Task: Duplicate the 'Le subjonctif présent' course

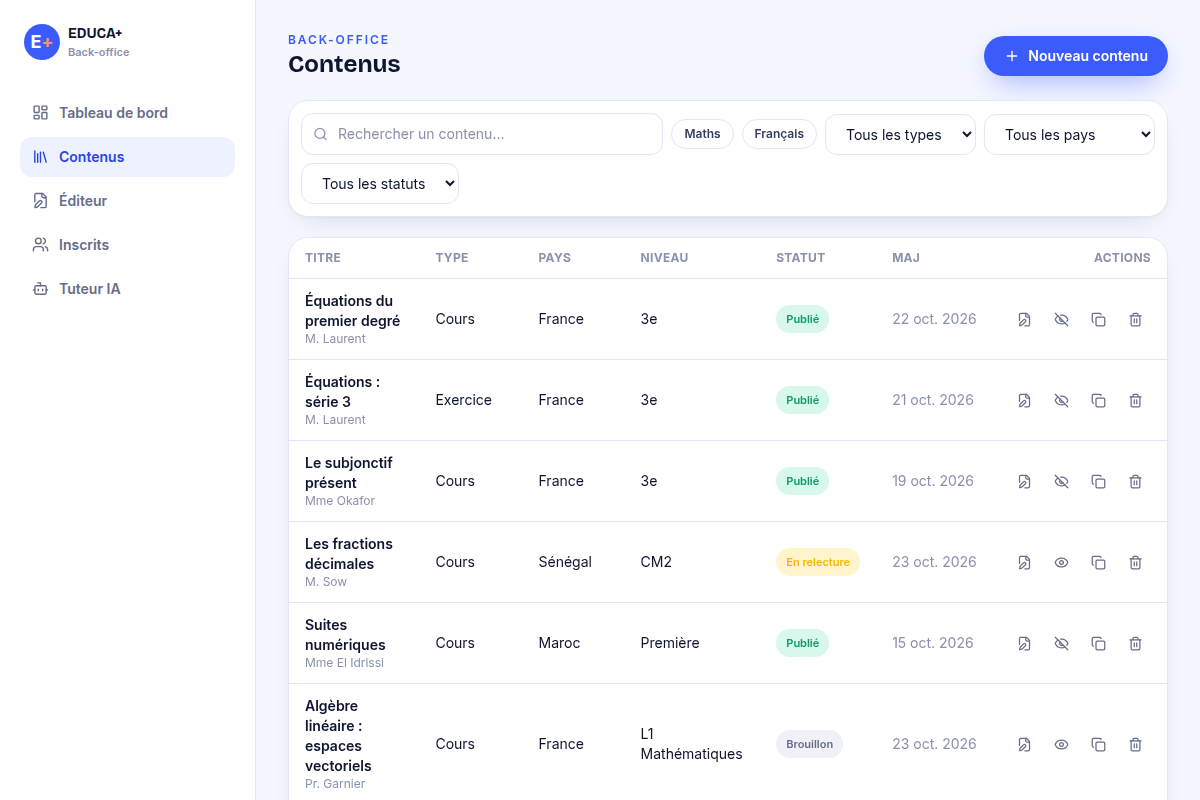Action: (x=1099, y=481)
